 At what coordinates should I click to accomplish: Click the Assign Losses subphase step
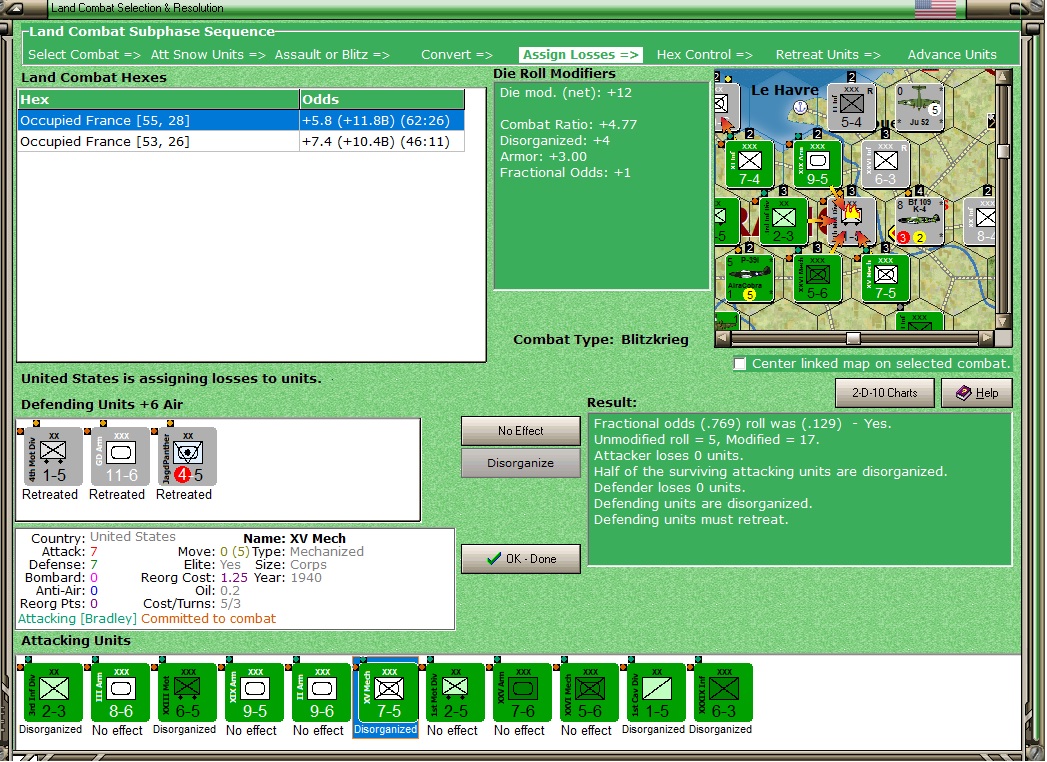coord(581,55)
